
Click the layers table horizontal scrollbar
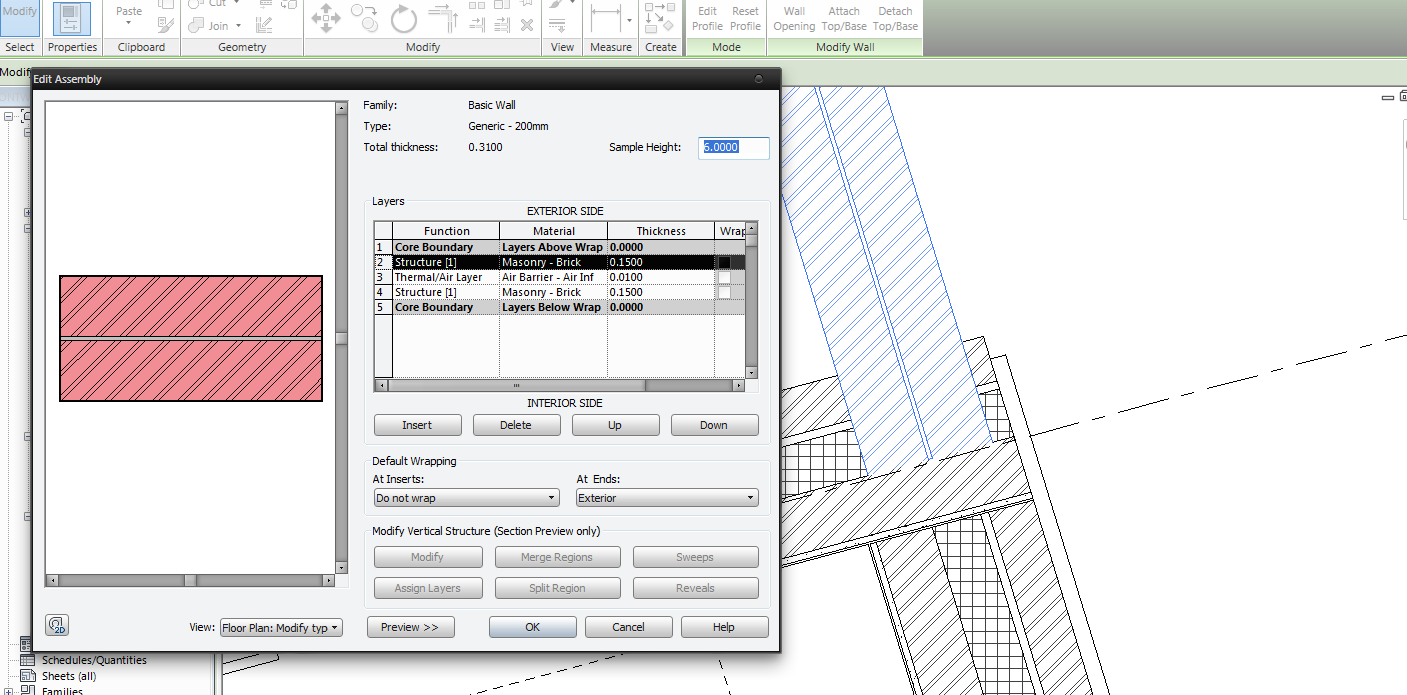[516, 385]
